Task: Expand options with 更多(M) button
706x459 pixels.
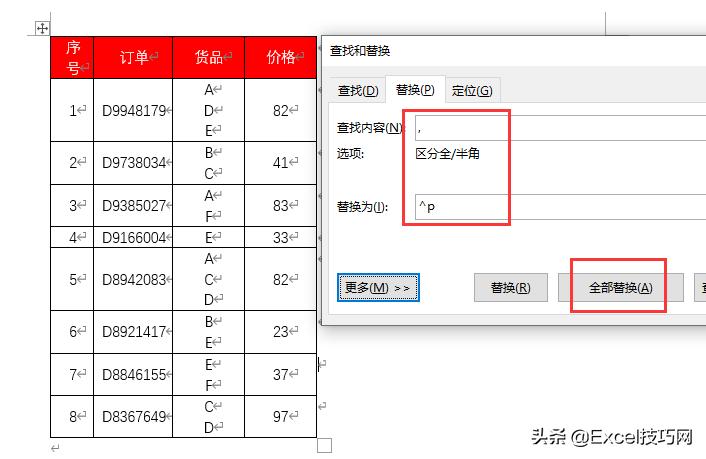Action: tap(378, 287)
